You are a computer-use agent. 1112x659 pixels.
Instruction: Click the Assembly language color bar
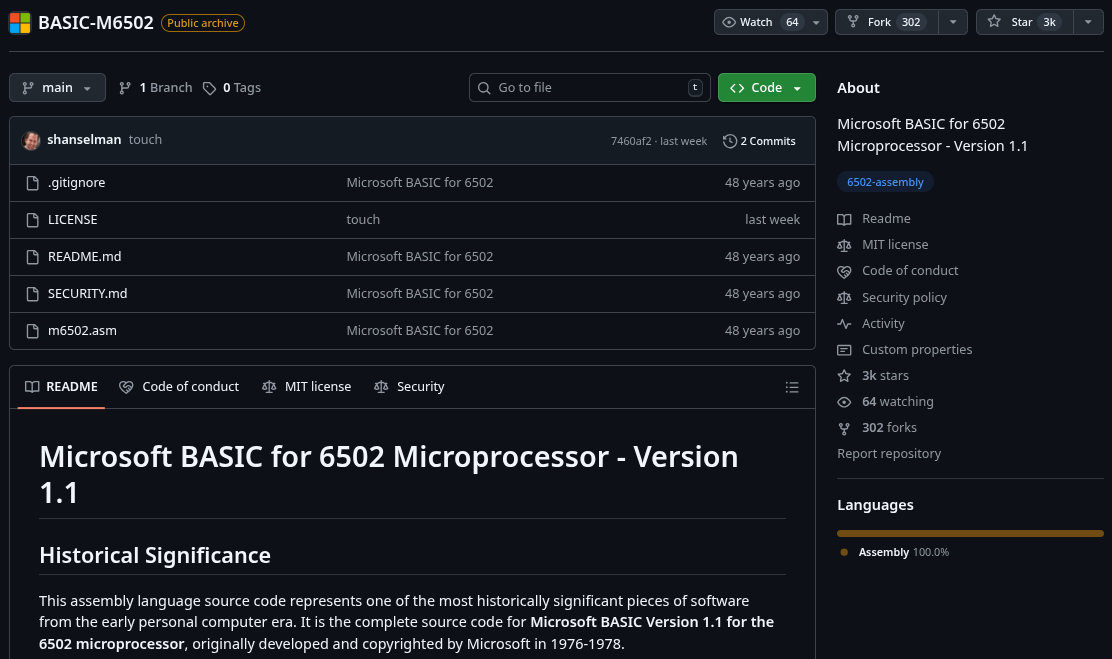(970, 533)
